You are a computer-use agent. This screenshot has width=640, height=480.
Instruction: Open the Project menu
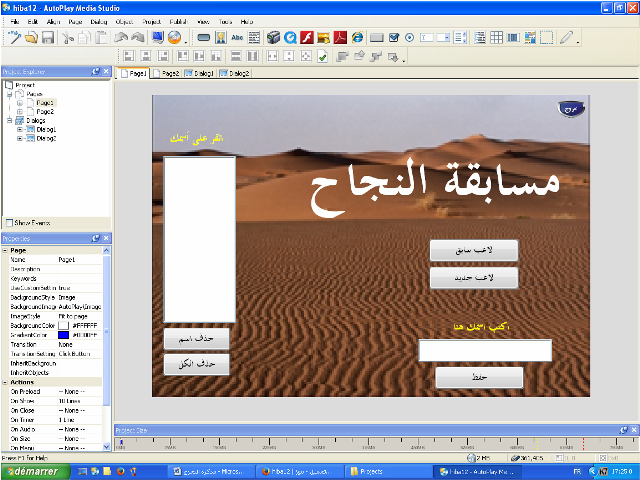[151, 21]
